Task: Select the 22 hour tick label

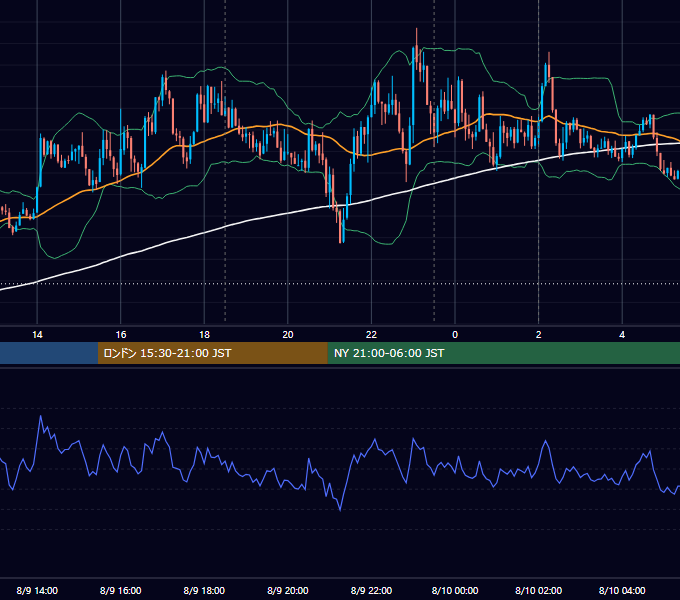Action: 371,335
